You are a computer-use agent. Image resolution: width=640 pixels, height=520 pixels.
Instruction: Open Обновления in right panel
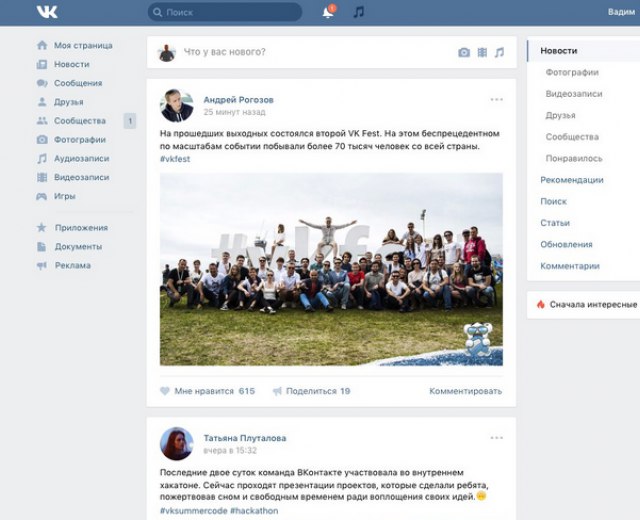coord(566,244)
